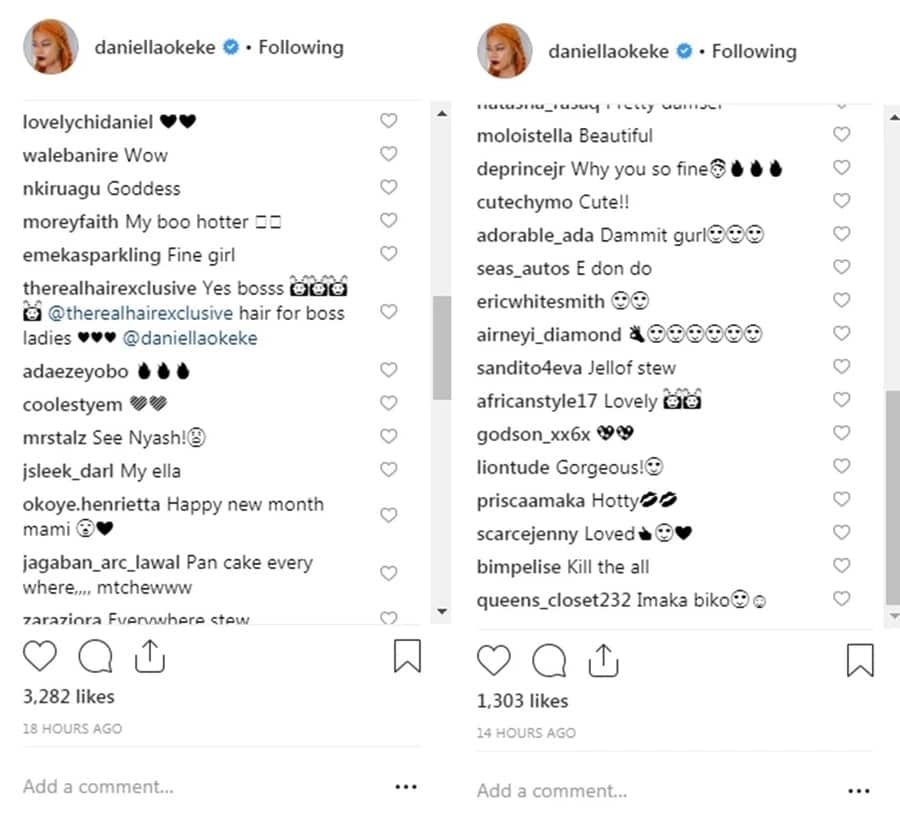Image resolution: width=900 pixels, height=820 pixels.
Task: Like nkiruagu's Goddess comment
Action: click(x=389, y=187)
